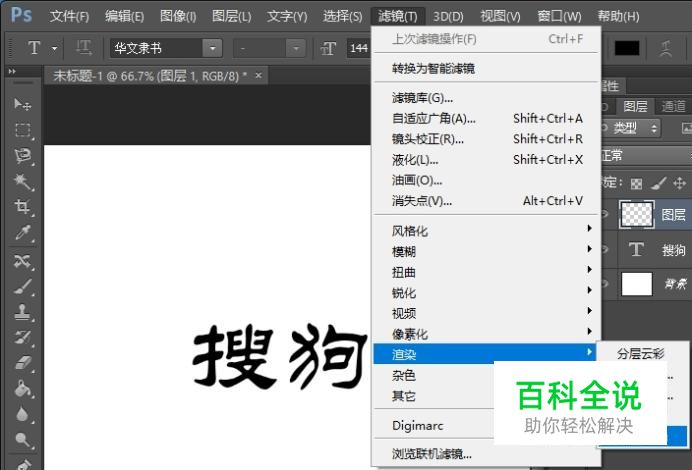Screen dimensions: 692x470
Task: Select the Magic Wand tool
Action: [x=22, y=181]
